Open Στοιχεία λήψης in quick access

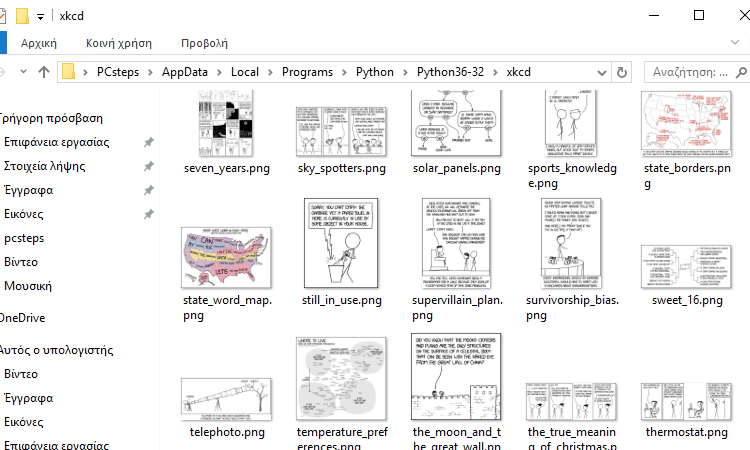pyautogui.click(x=44, y=166)
